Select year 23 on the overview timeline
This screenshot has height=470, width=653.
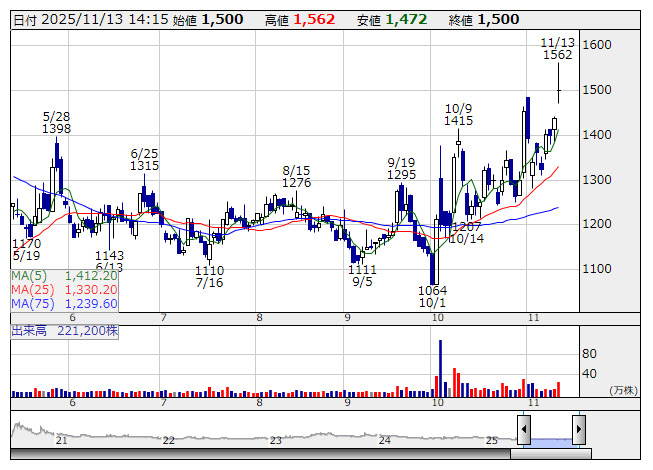coord(276,440)
